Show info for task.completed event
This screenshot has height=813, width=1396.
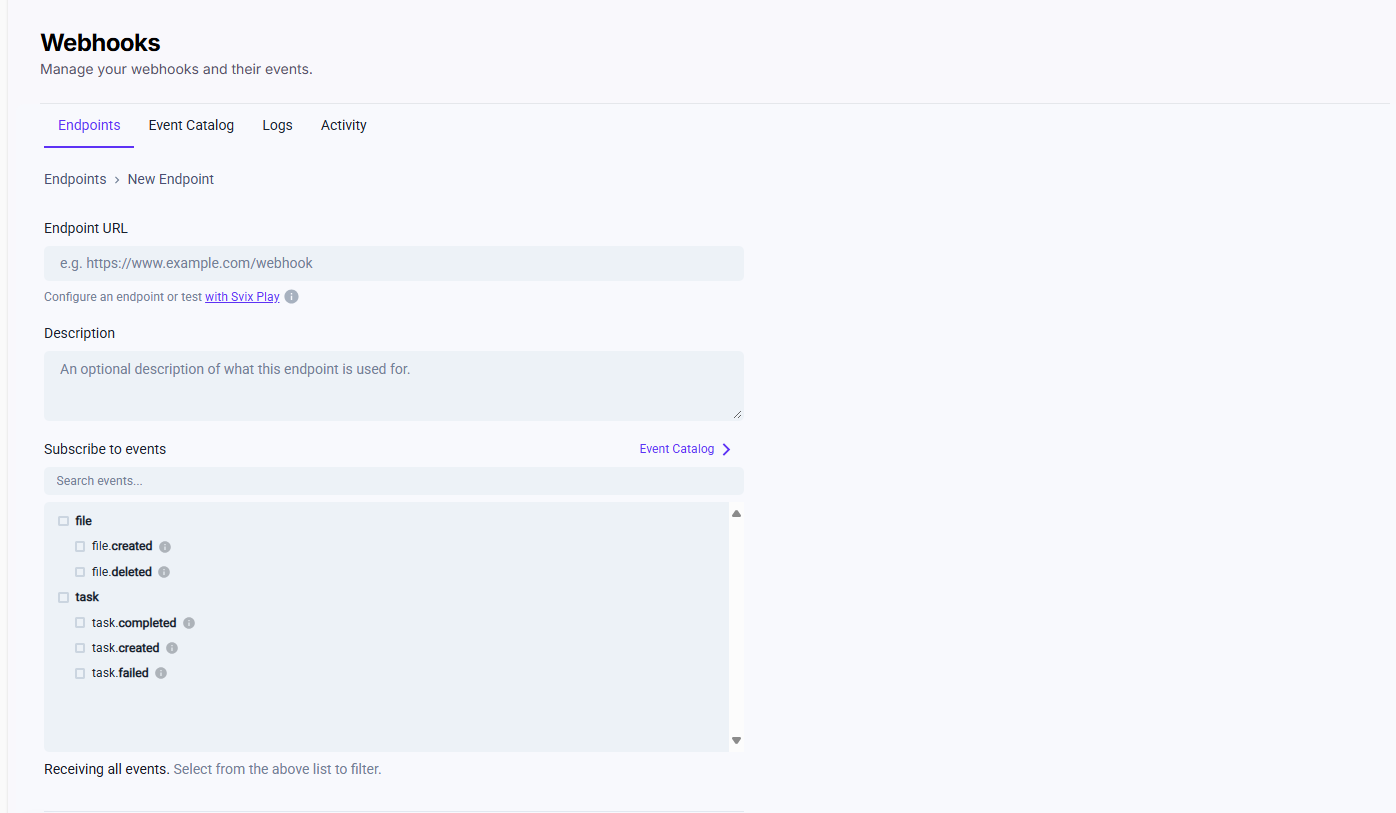click(x=189, y=623)
